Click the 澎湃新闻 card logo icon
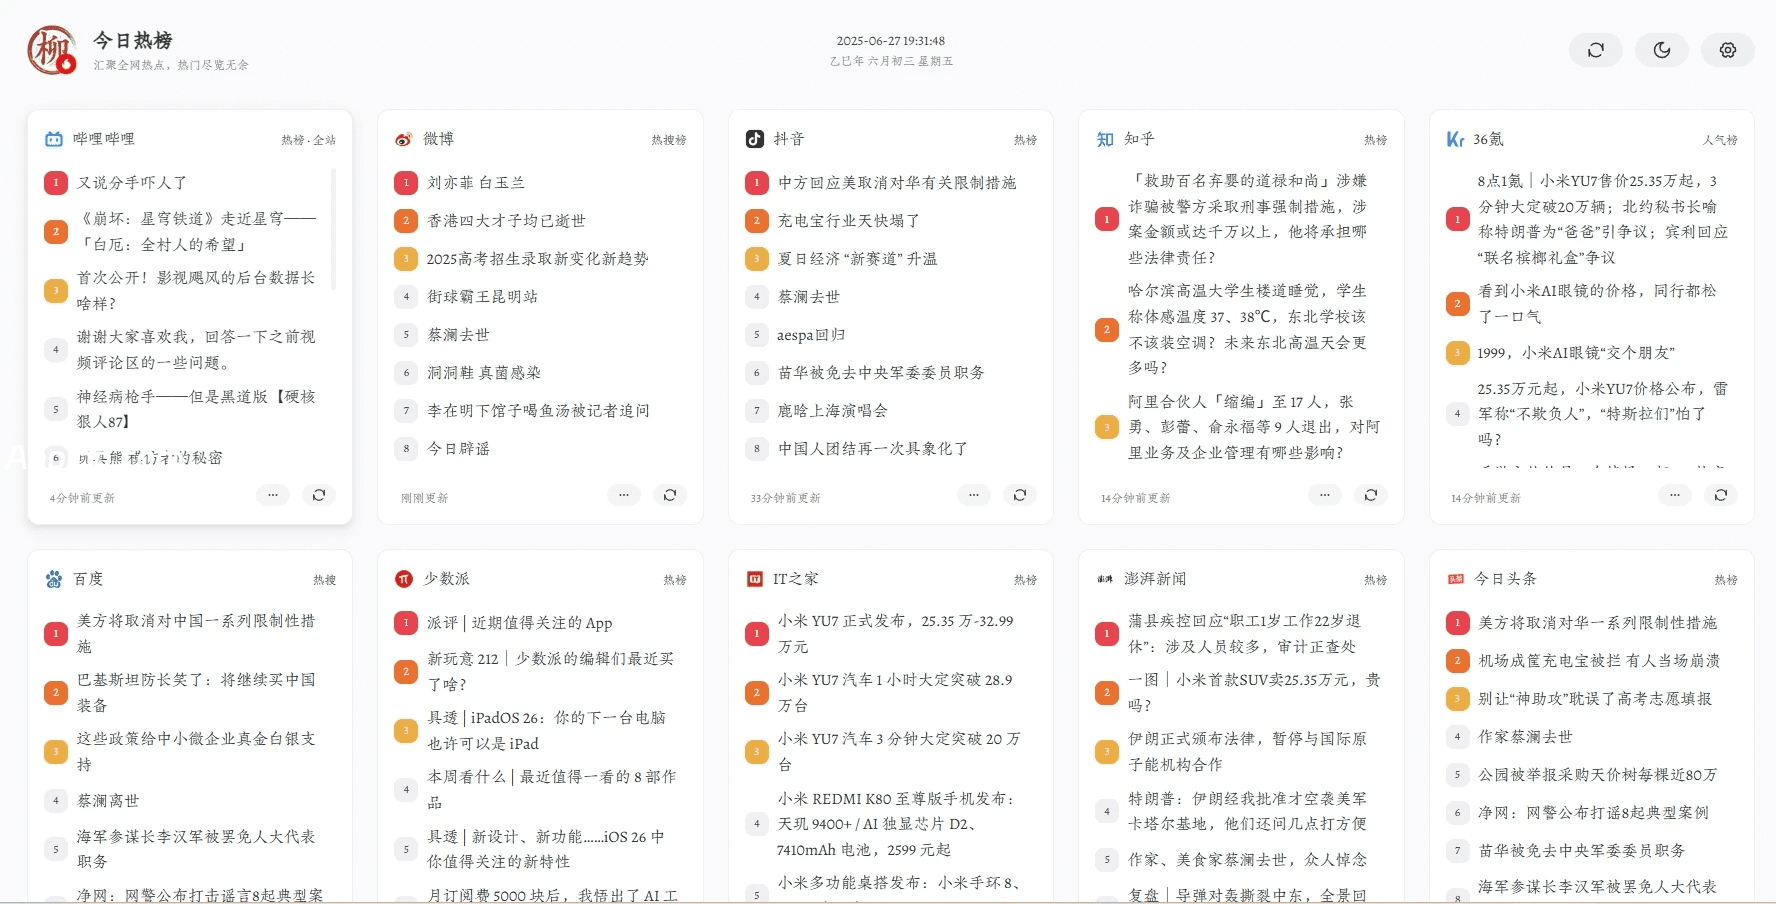Image resolution: width=1776 pixels, height=904 pixels. click(1105, 579)
